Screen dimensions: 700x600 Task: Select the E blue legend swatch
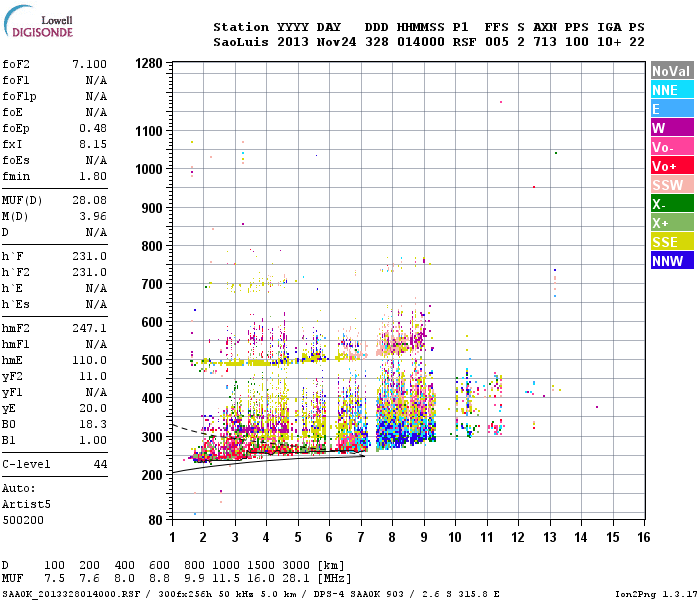(x=672, y=108)
